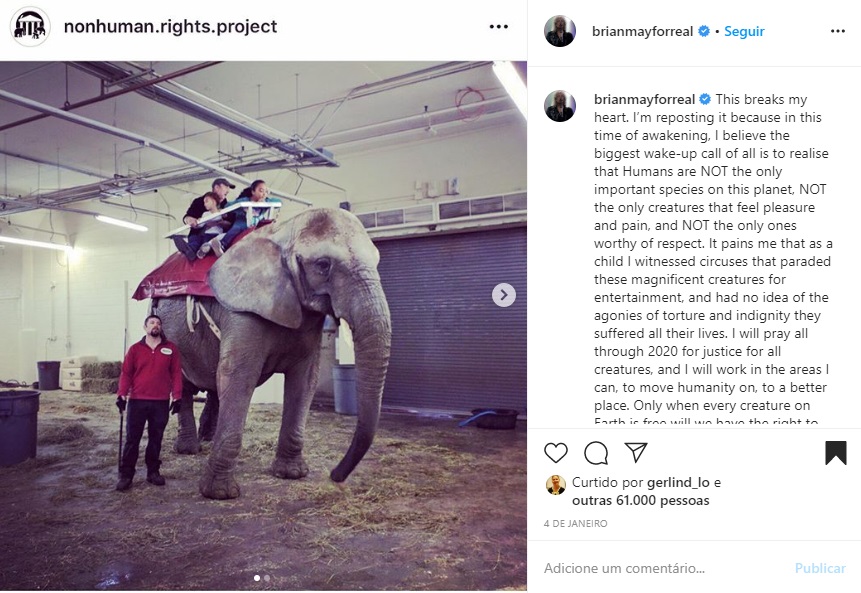Click brianmayforreal avatar next to caption
This screenshot has width=861, height=593.
[560, 105]
